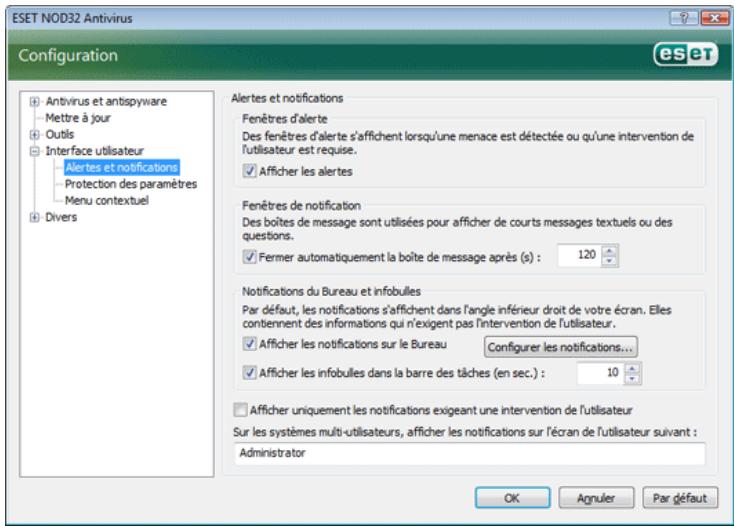
Task: Click the Administrator user name field
Action: click(470, 453)
